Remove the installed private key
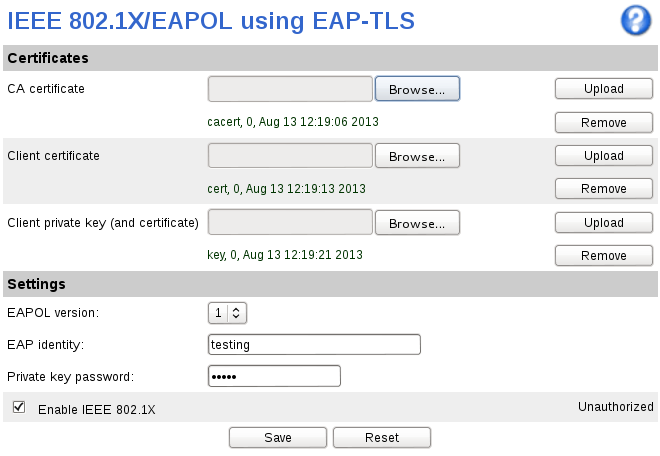 tap(604, 256)
